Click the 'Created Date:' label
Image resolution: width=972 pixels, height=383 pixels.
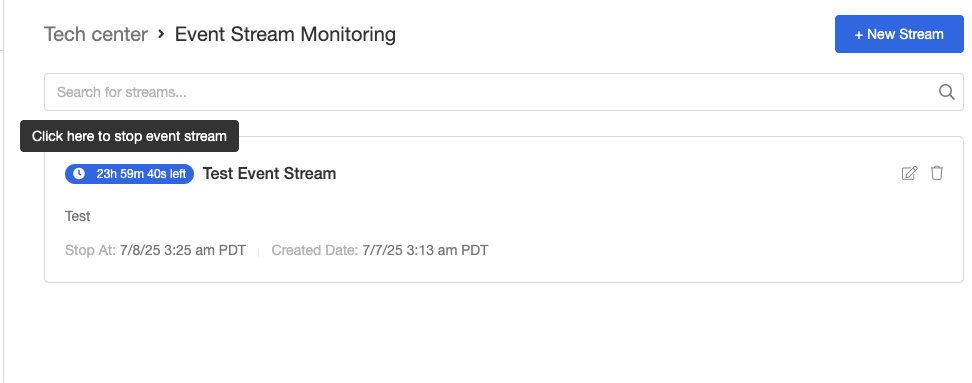[315, 250]
